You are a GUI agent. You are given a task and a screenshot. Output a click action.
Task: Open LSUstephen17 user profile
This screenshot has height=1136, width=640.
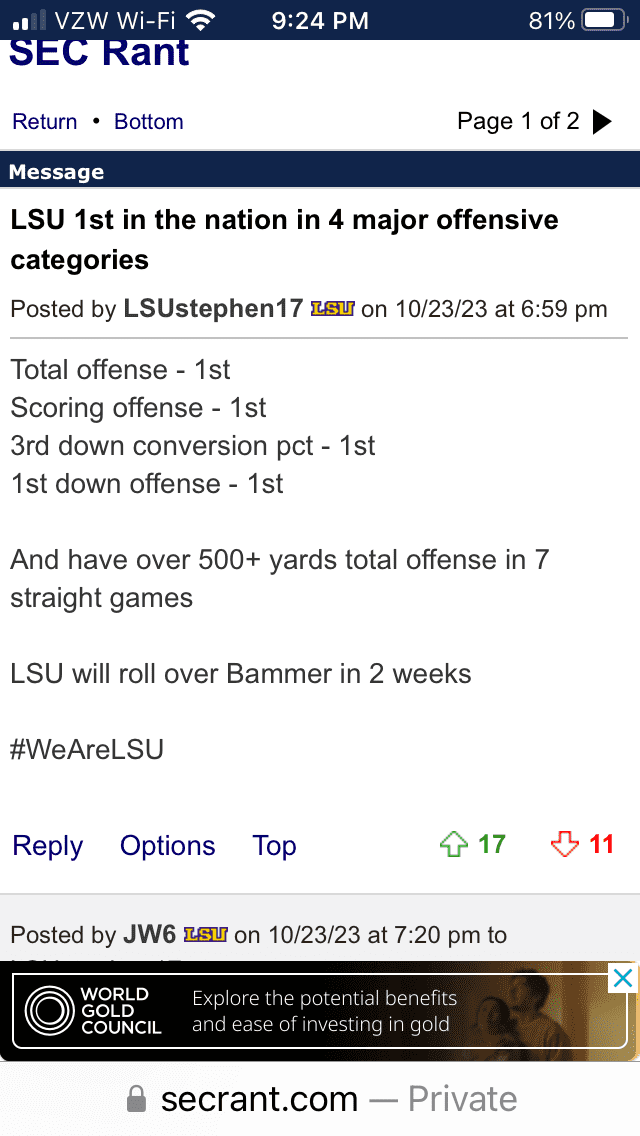pos(213,309)
